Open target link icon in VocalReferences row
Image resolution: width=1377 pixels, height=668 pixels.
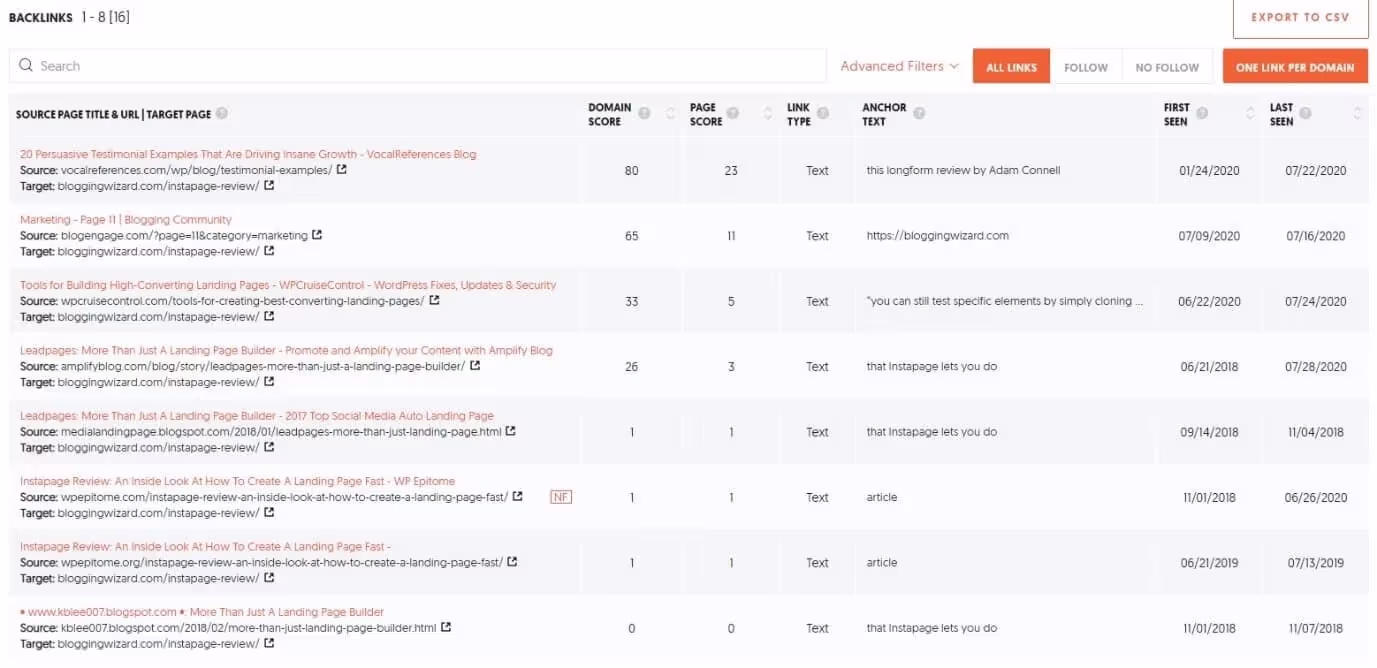pyautogui.click(x=269, y=186)
